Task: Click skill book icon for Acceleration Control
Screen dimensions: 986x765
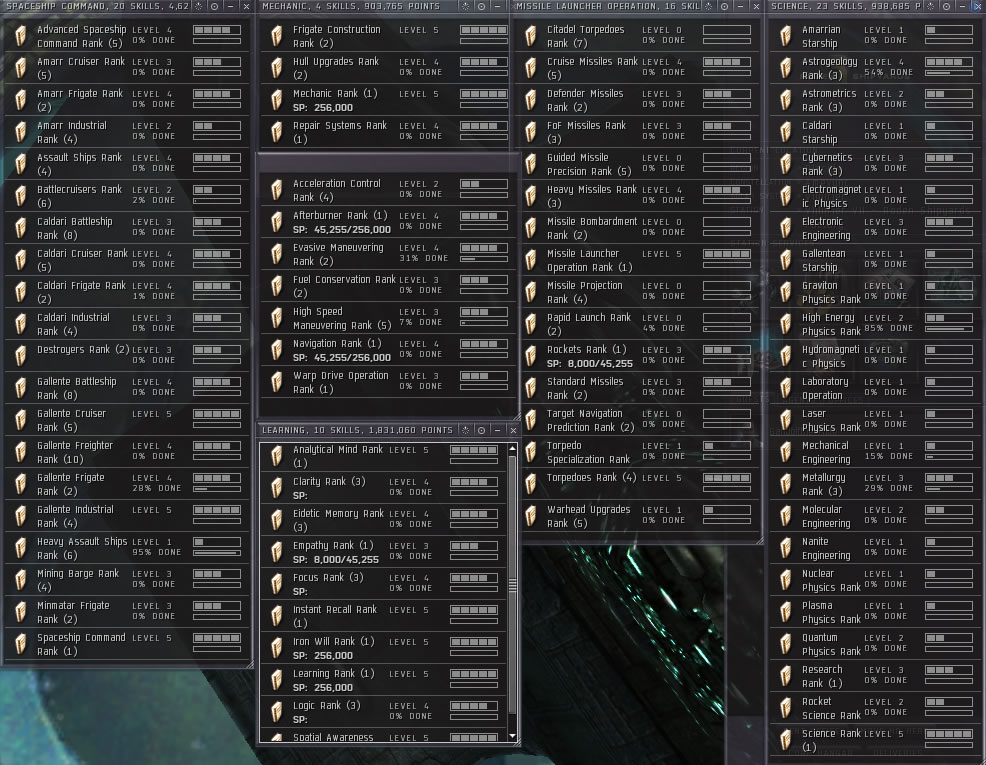Action: [x=277, y=190]
